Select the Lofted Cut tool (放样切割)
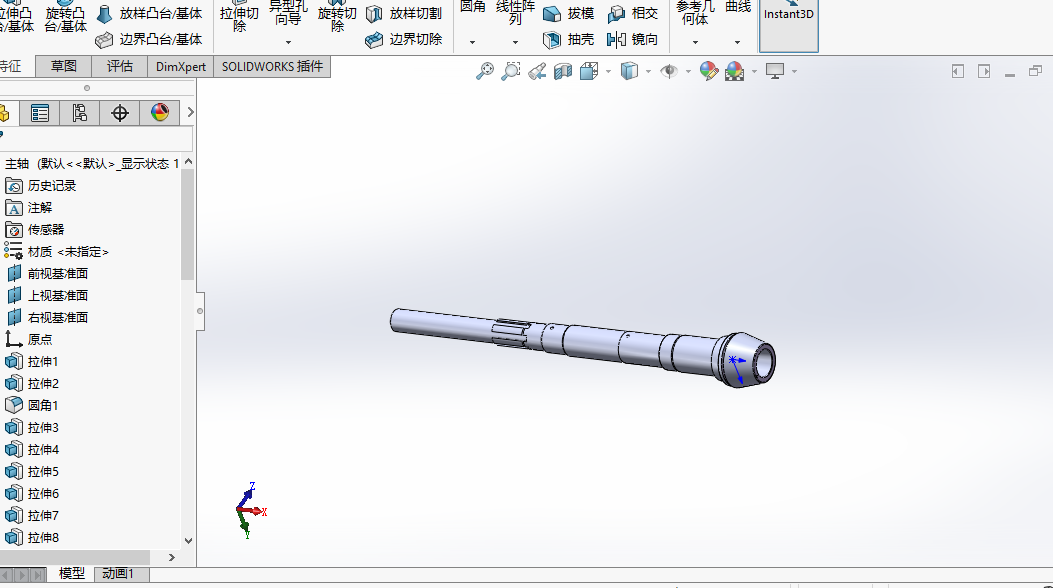Screen dimensions: 1053x588 [x=404, y=13]
